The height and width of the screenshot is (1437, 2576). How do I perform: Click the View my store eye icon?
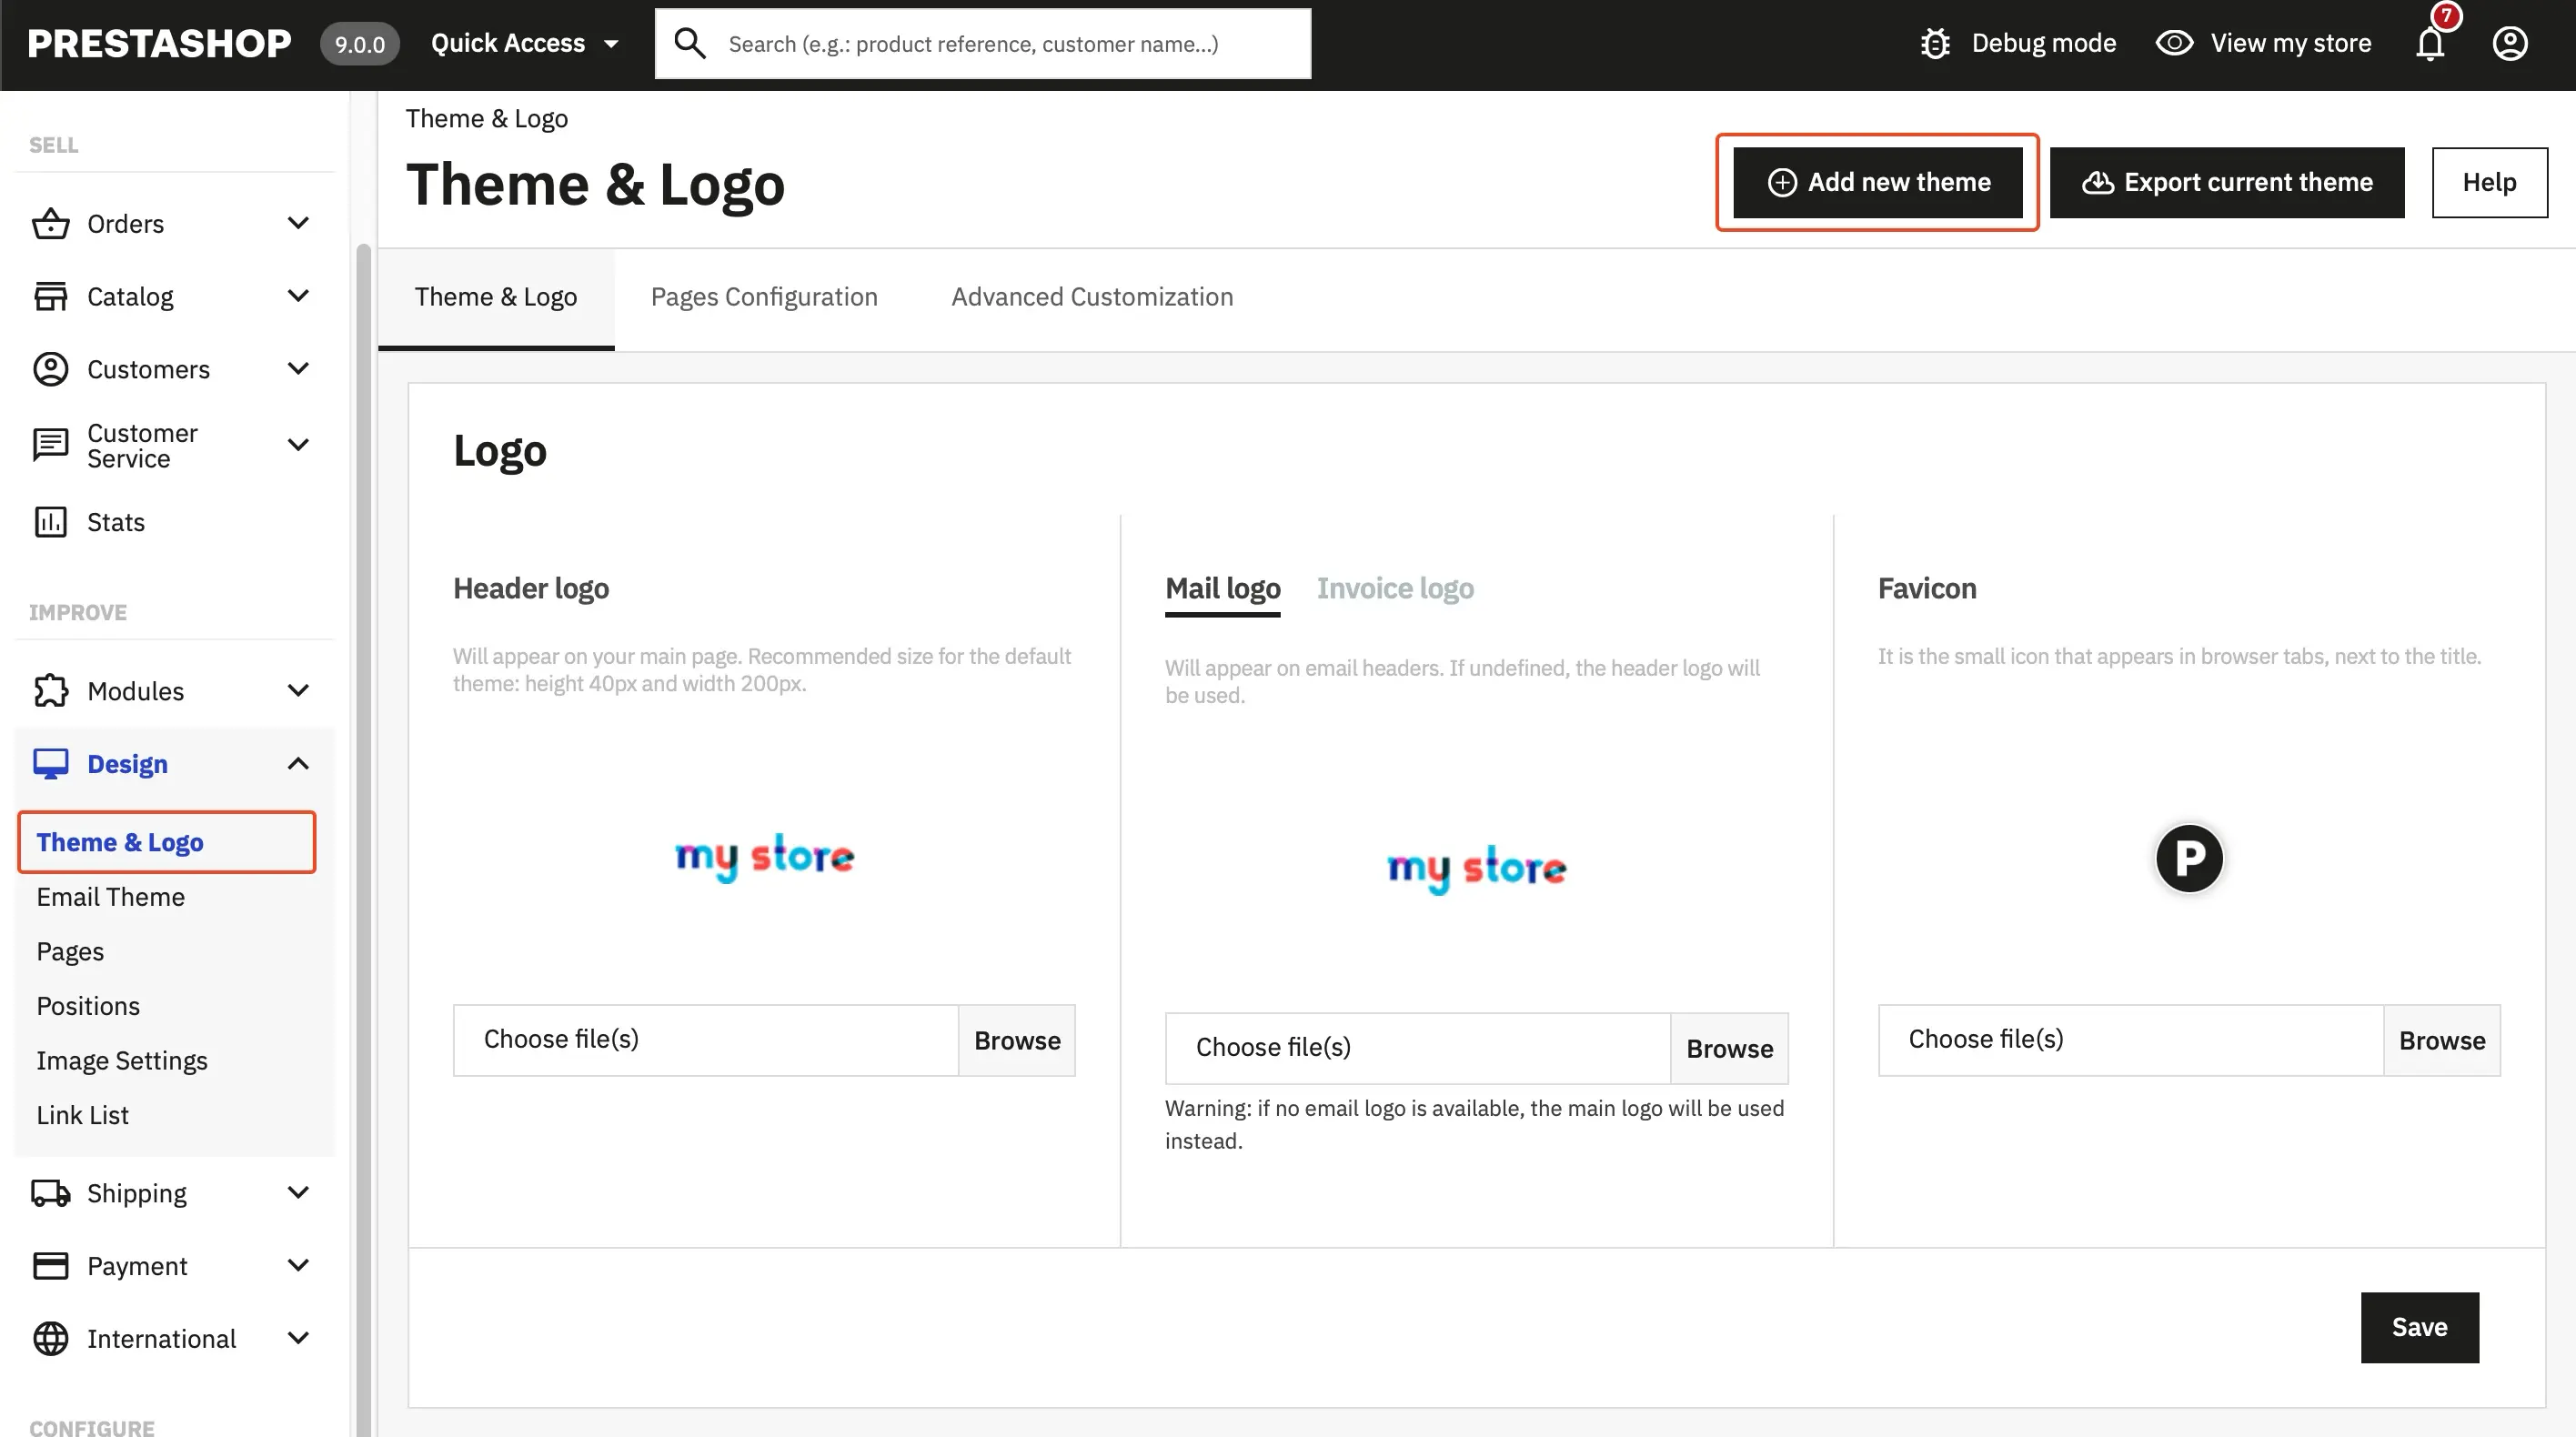point(2174,43)
